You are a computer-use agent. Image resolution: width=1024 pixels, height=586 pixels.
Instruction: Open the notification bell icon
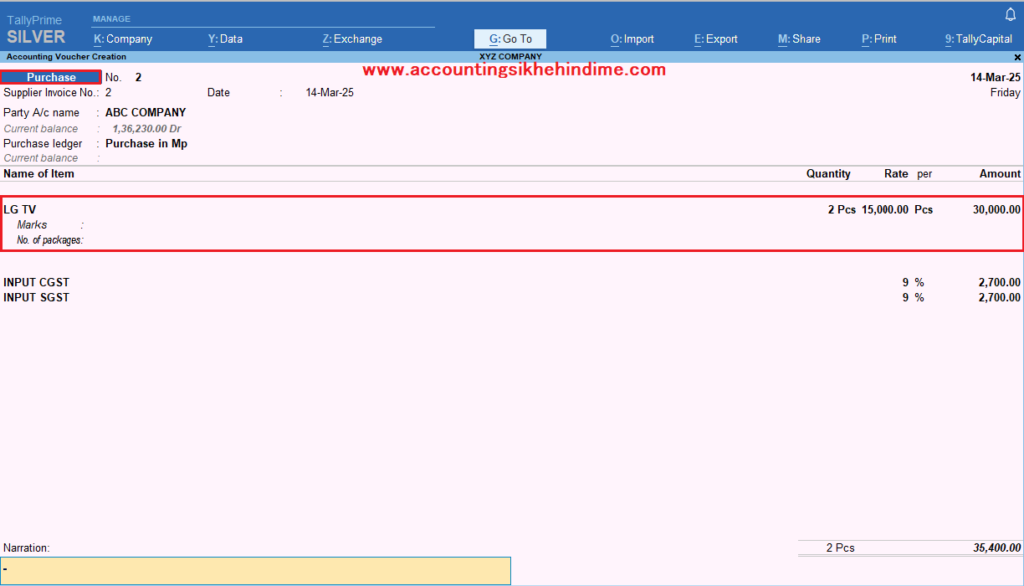point(1010,14)
